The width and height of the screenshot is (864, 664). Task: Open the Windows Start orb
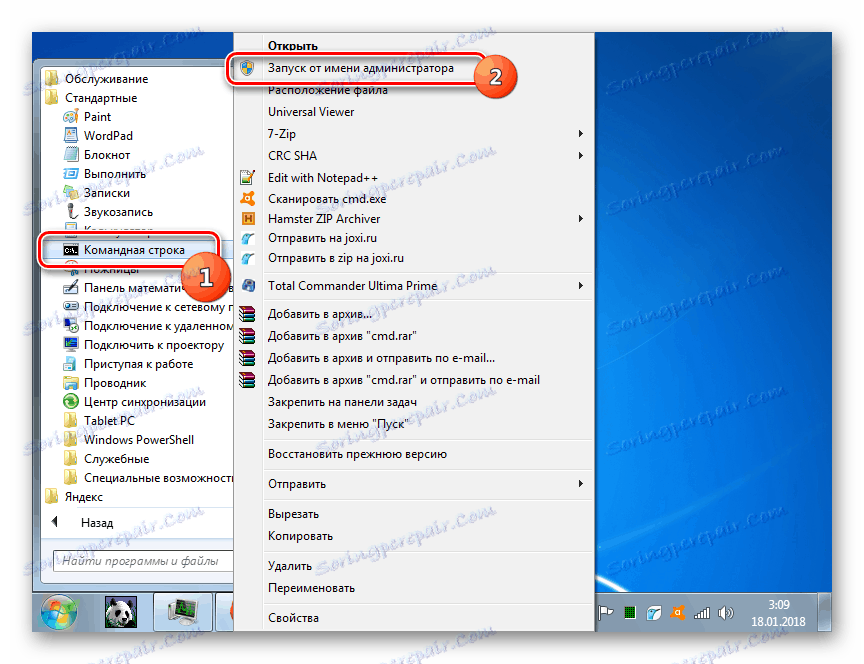tap(59, 612)
